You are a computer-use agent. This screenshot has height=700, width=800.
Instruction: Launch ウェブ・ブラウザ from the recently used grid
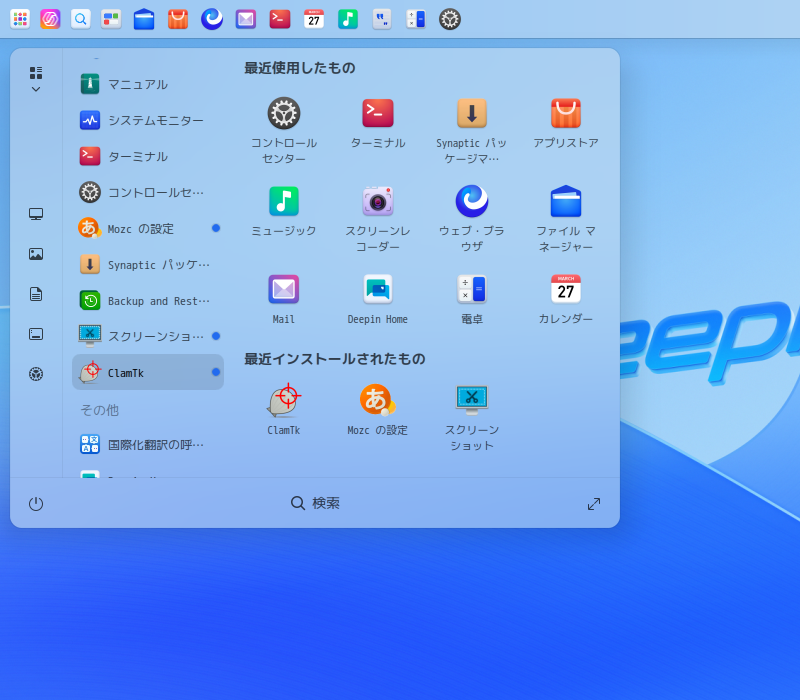pos(471,218)
